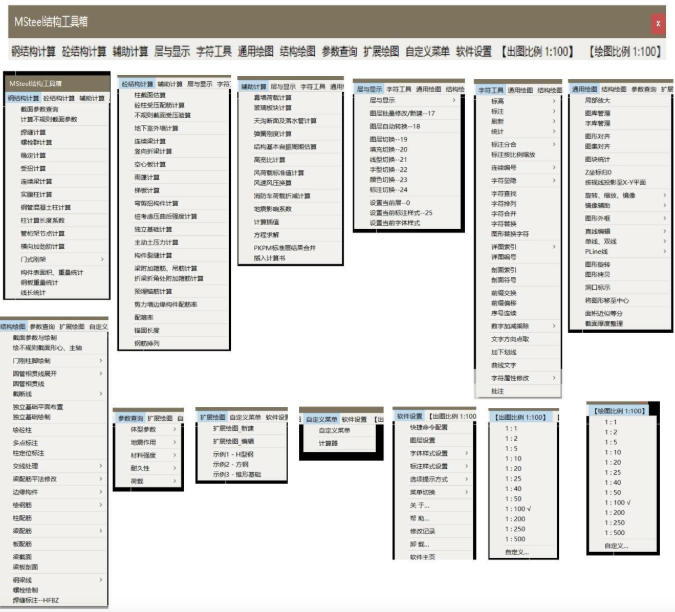Open 钢结构计算 in the large top menu bar
This screenshot has width=675, height=612.
click(x=32, y=51)
